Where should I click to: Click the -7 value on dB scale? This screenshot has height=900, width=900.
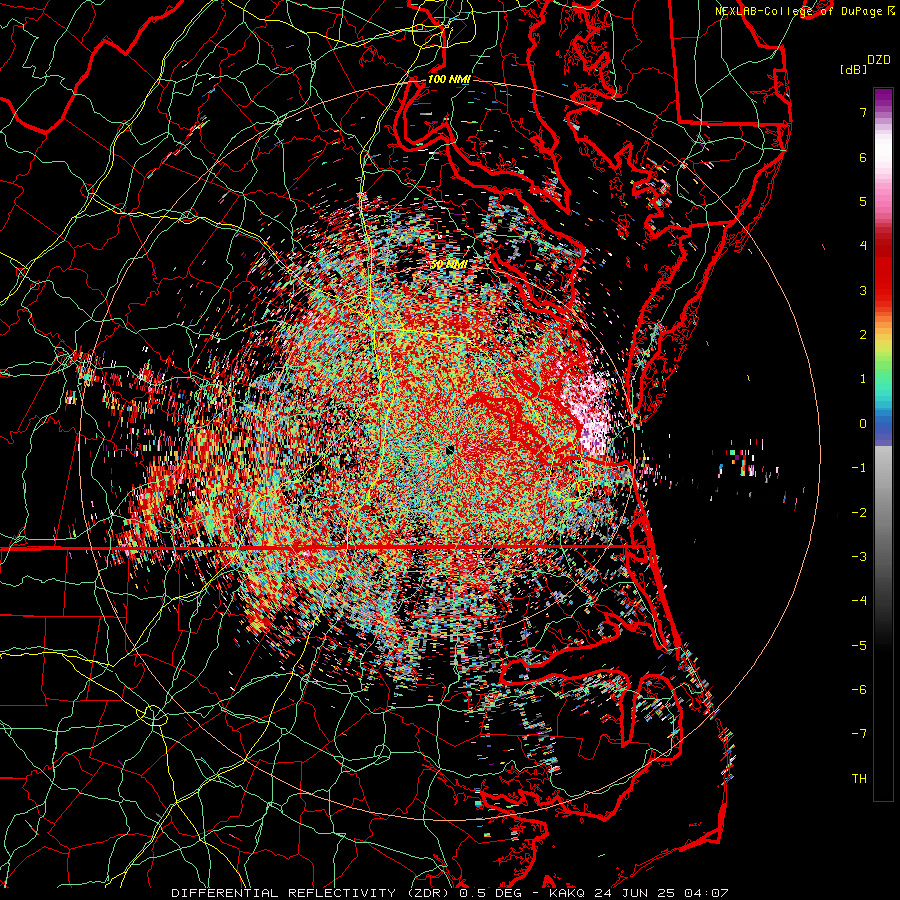pyautogui.click(x=859, y=734)
